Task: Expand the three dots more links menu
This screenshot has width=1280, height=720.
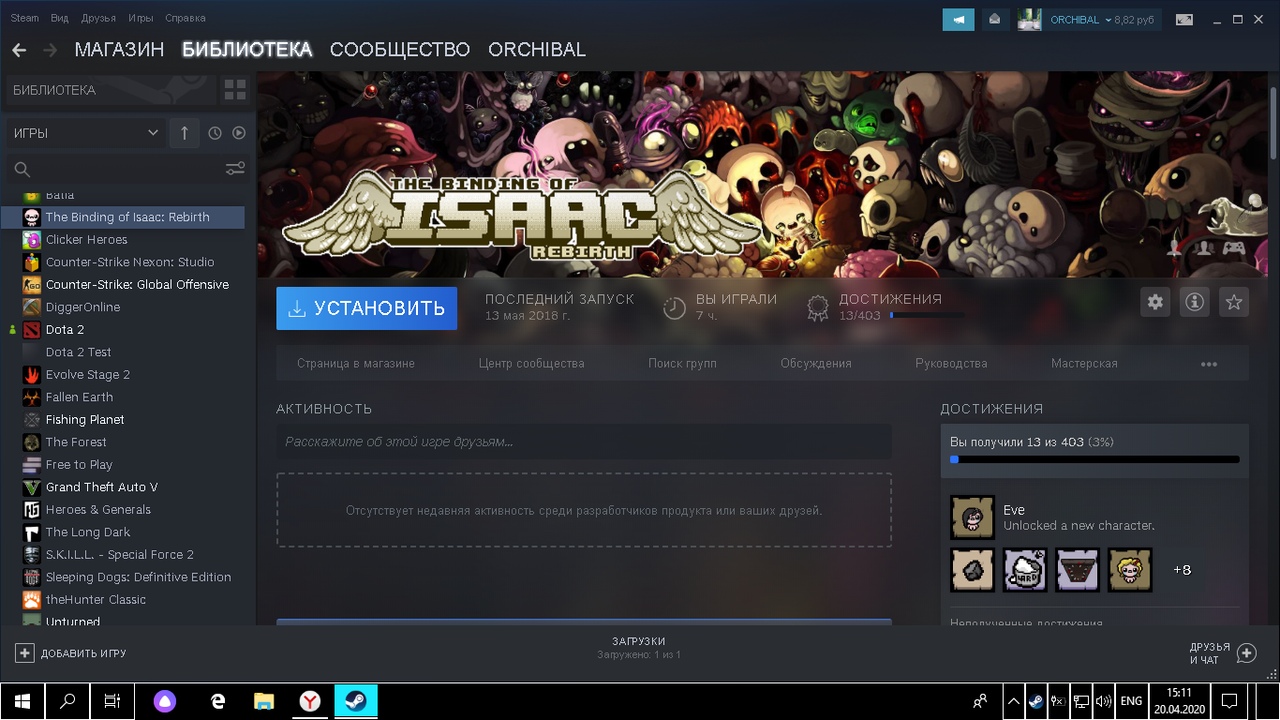Action: pyautogui.click(x=1209, y=364)
